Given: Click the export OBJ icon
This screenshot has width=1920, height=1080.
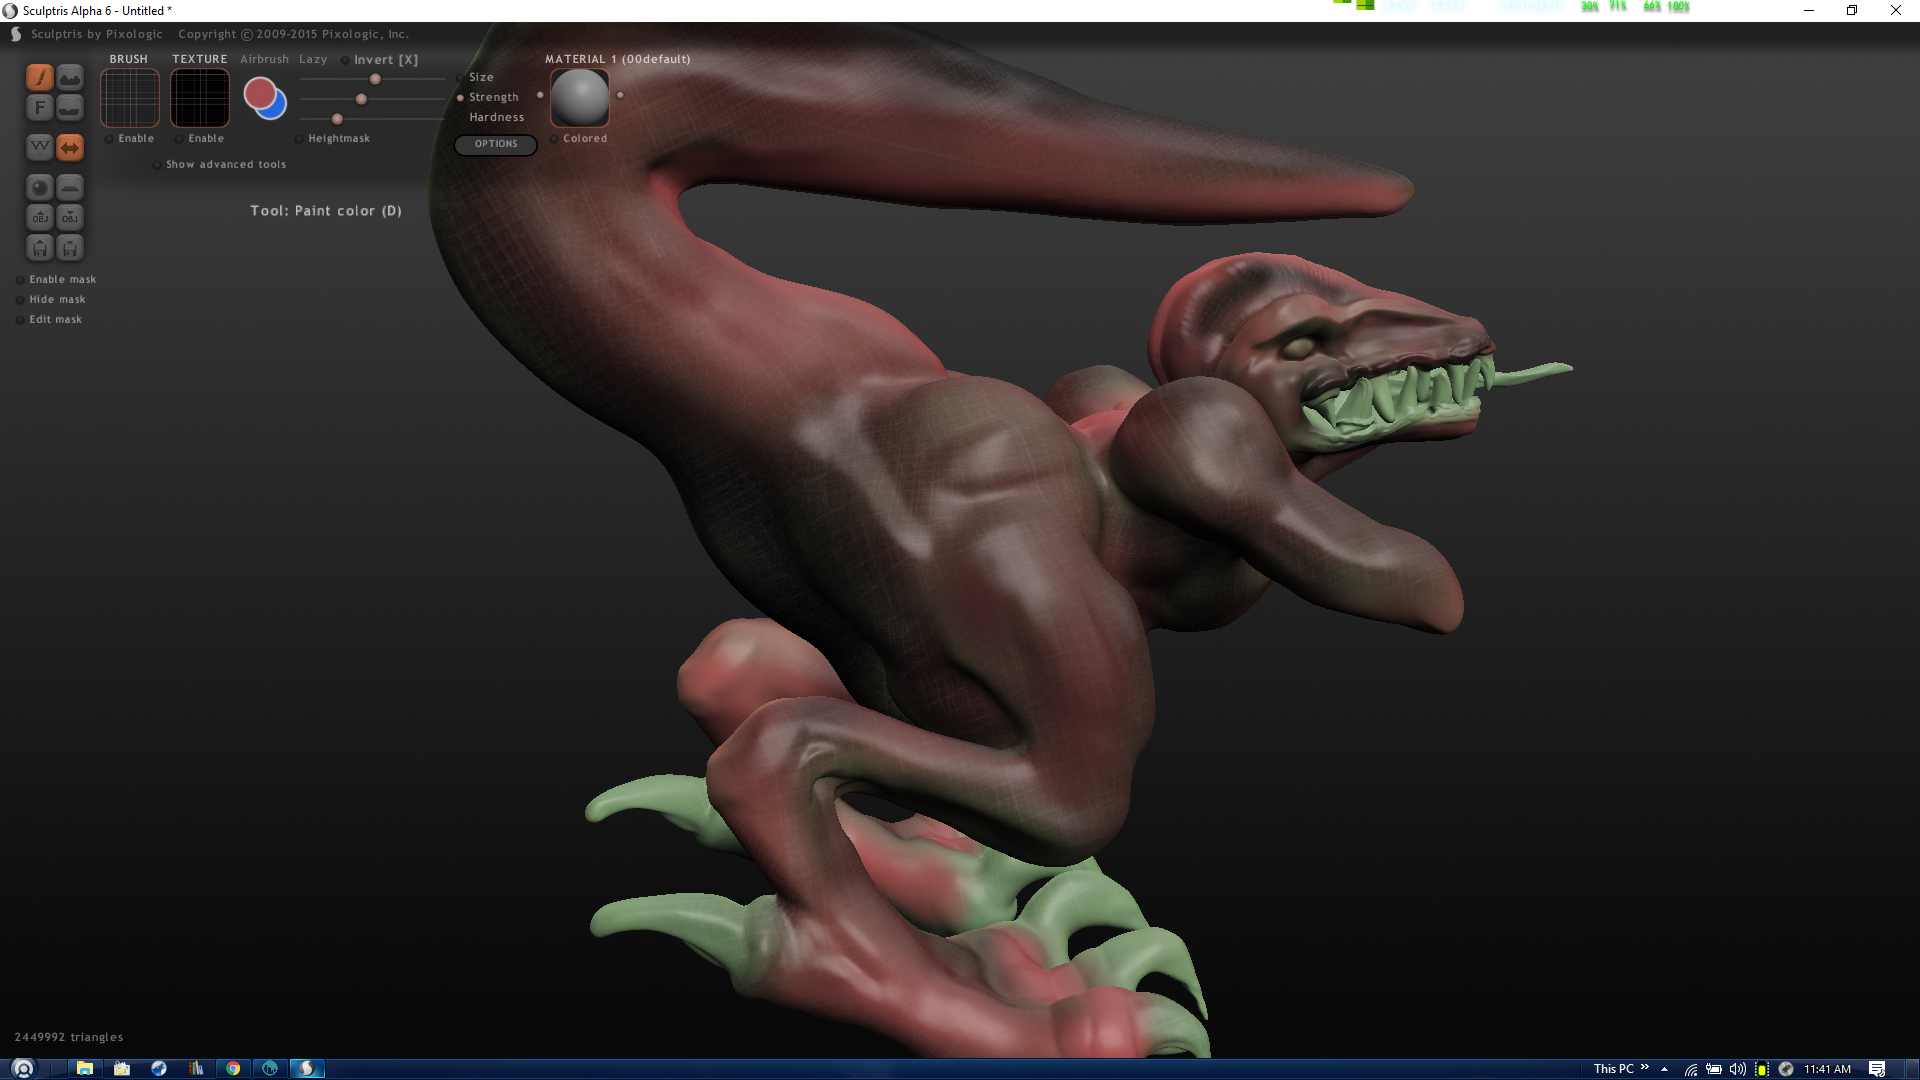Looking at the screenshot, I should click(70, 217).
